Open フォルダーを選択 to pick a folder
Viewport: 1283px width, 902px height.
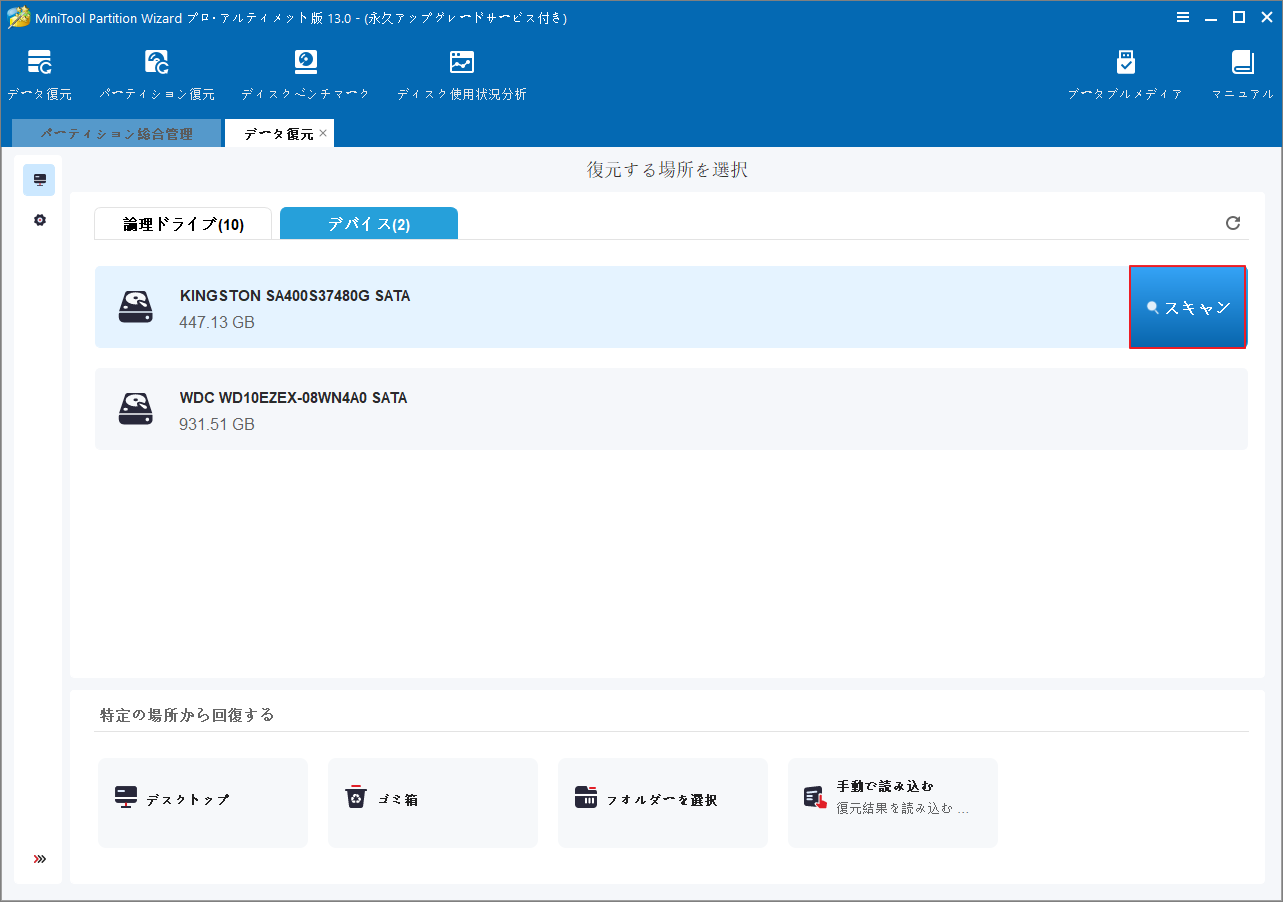(662, 801)
